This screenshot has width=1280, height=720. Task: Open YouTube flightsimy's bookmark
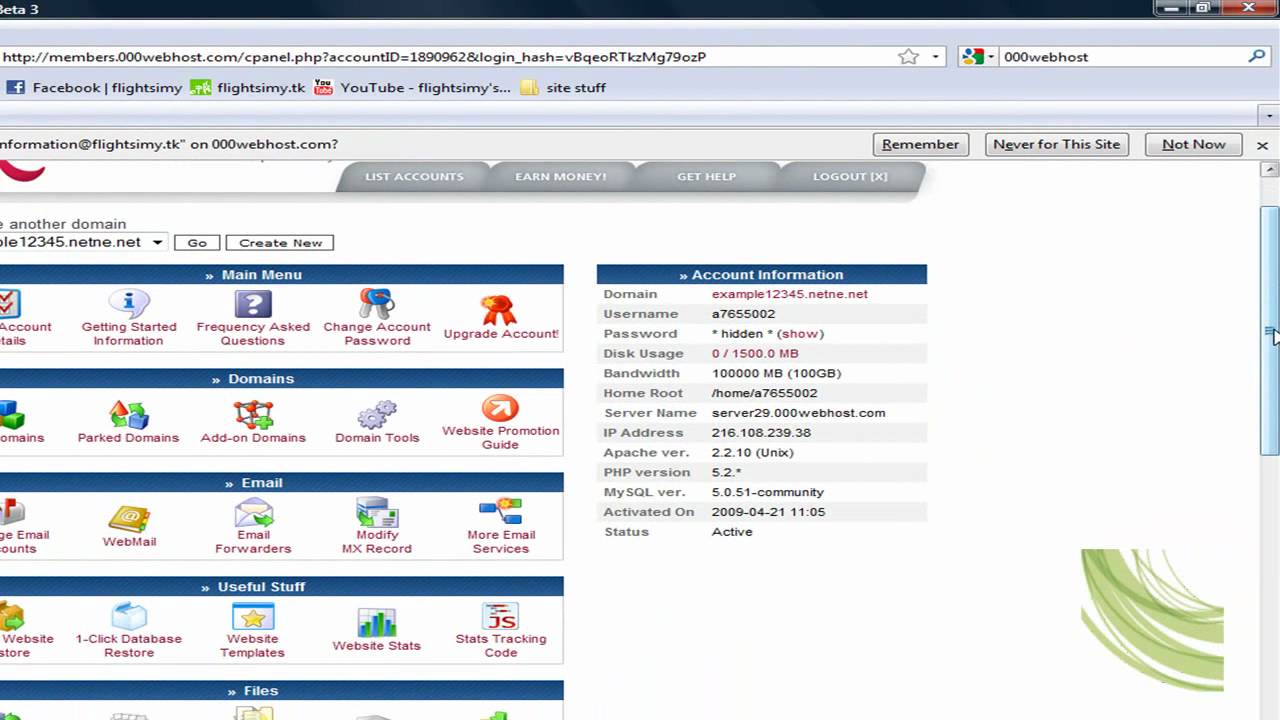(412, 87)
